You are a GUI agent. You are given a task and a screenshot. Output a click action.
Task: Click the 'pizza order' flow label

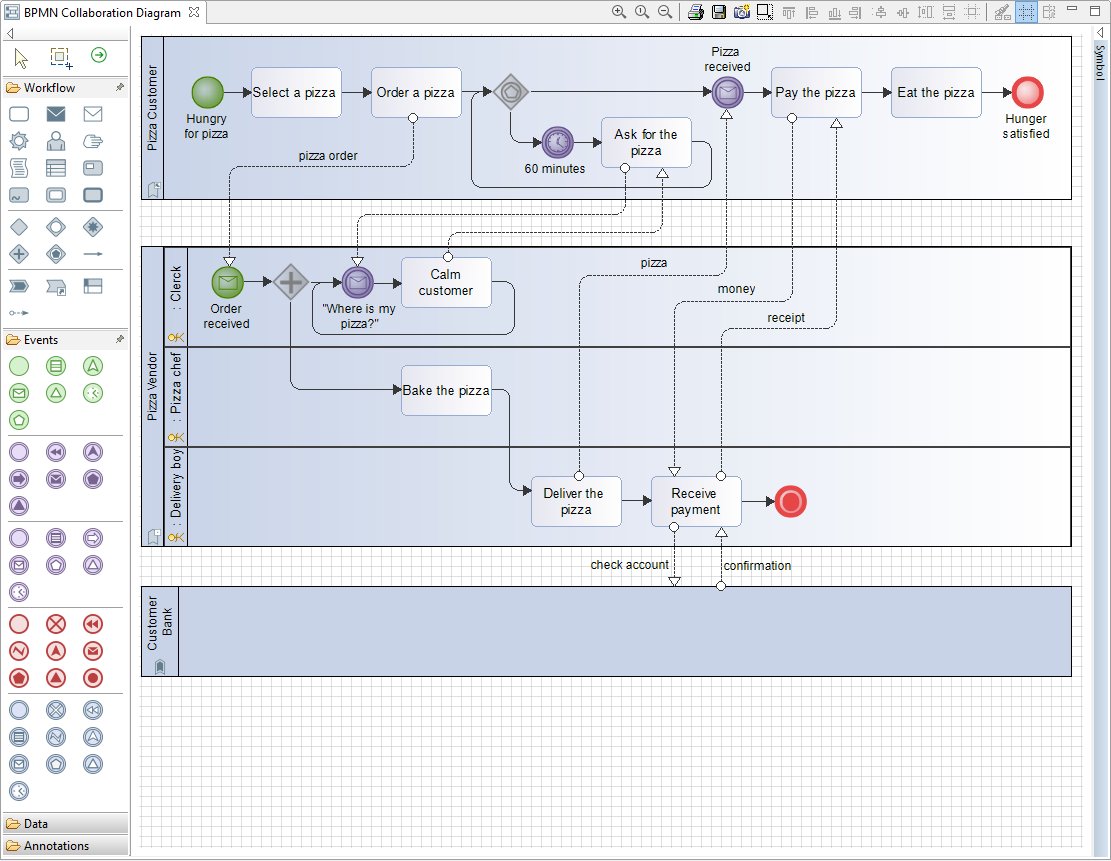point(327,156)
